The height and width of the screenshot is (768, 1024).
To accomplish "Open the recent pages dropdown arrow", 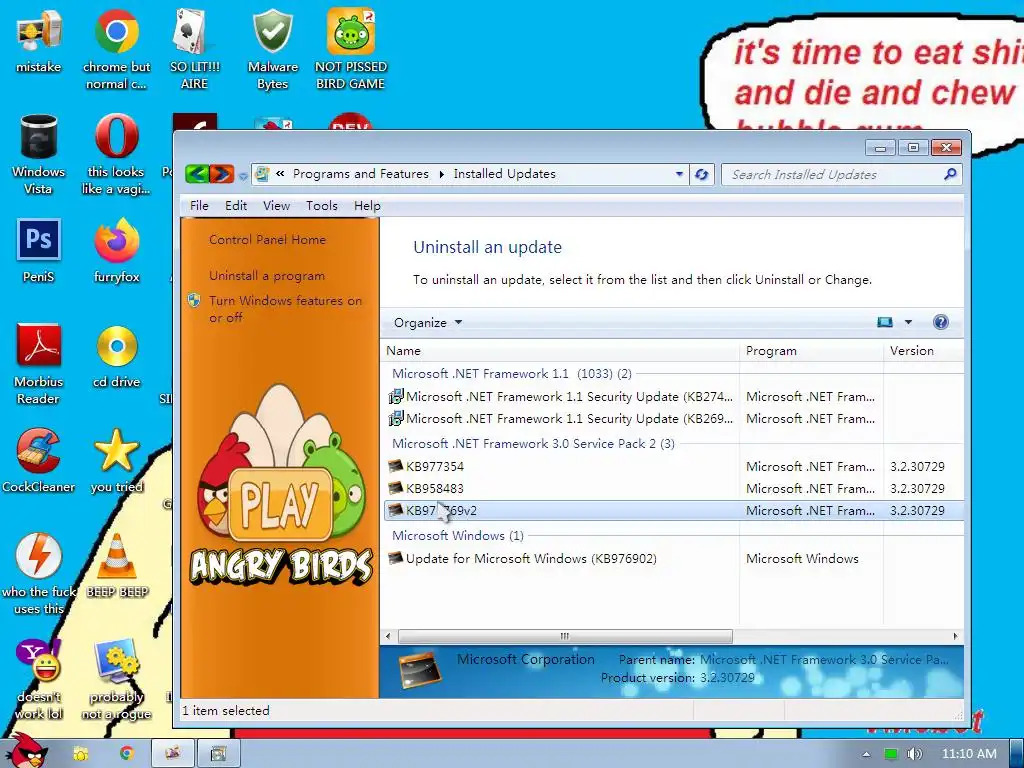I will point(243,176).
